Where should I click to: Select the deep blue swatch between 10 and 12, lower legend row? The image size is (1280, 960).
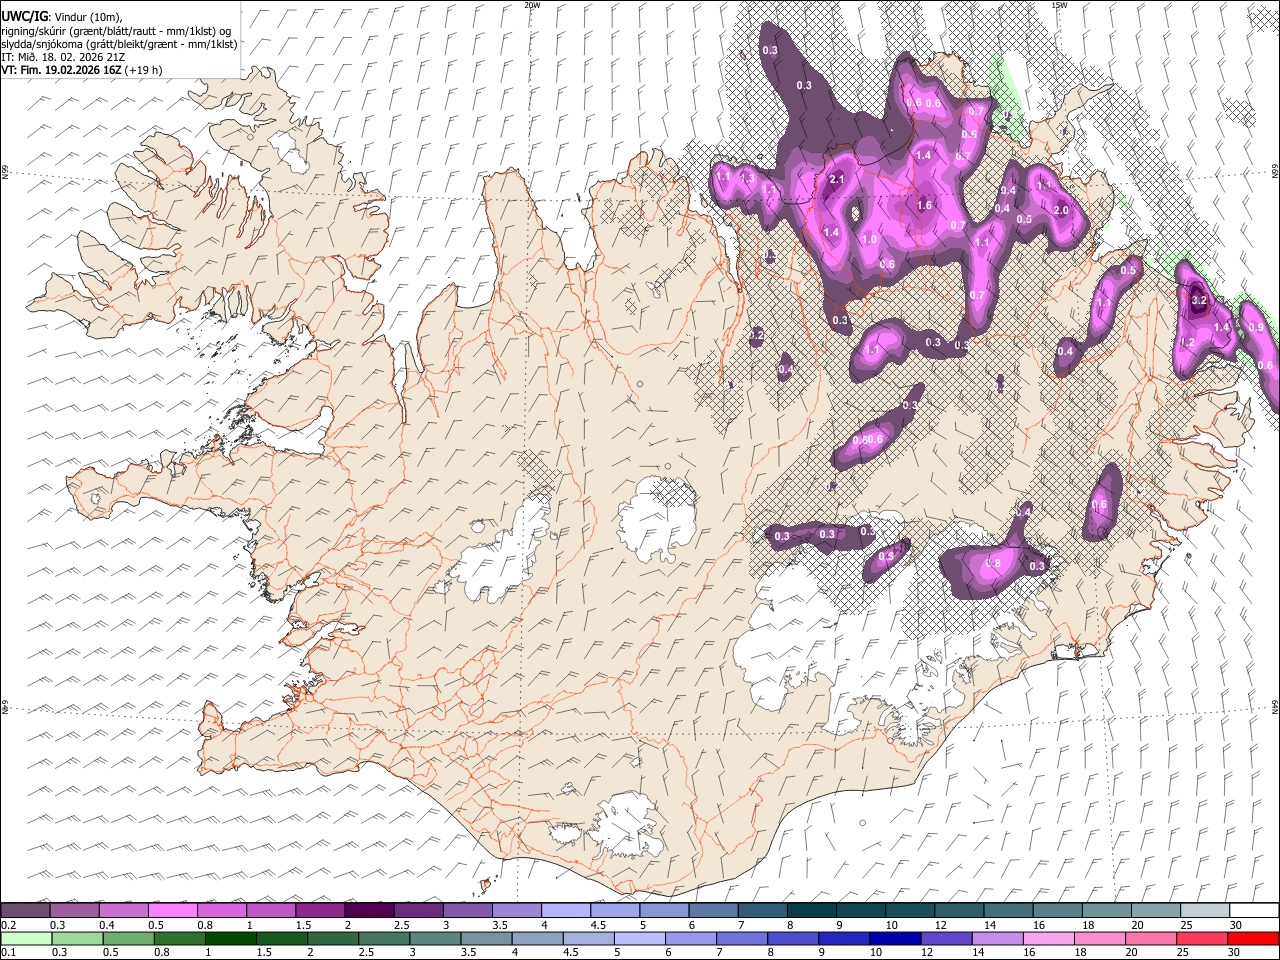[x=895, y=938]
